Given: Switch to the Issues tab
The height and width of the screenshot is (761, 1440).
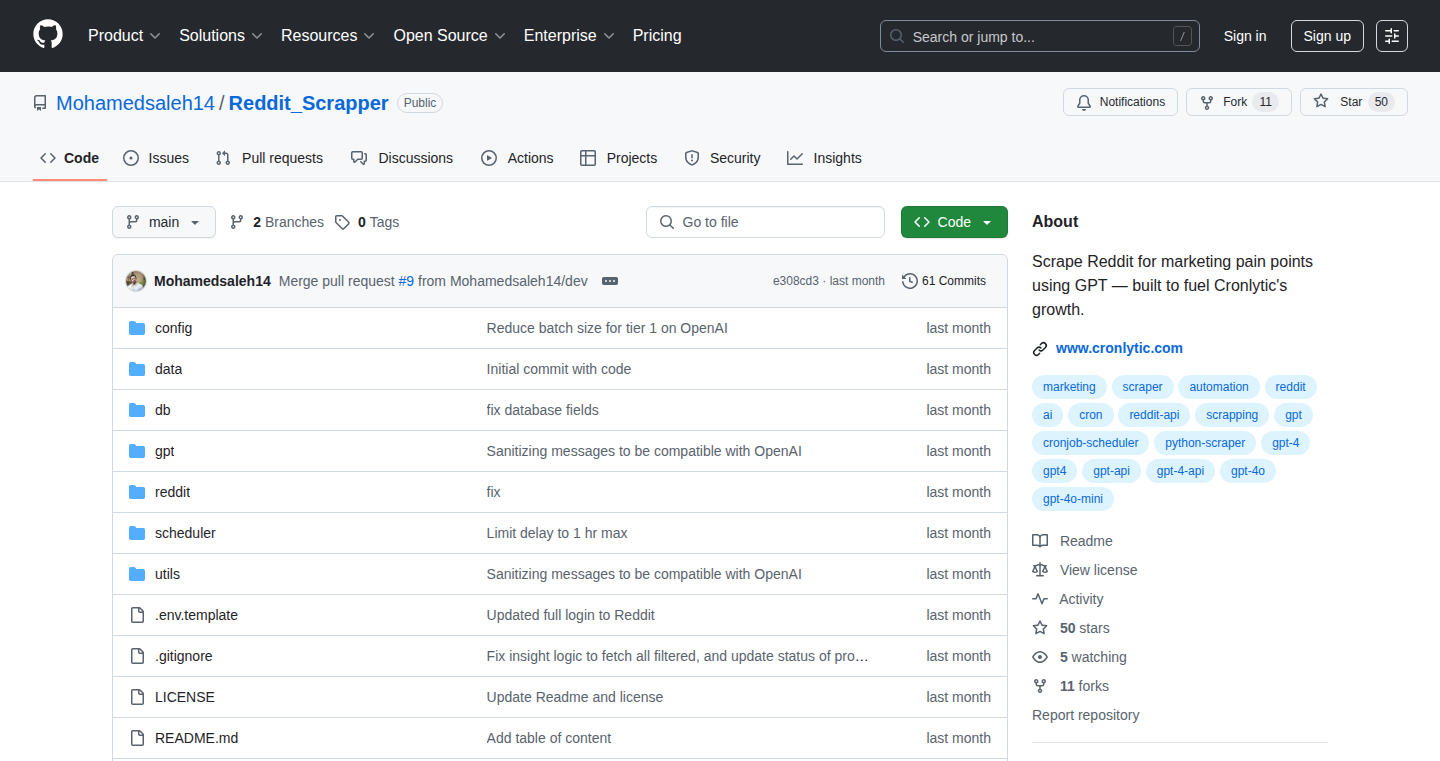Looking at the screenshot, I should click(x=156, y=158).
